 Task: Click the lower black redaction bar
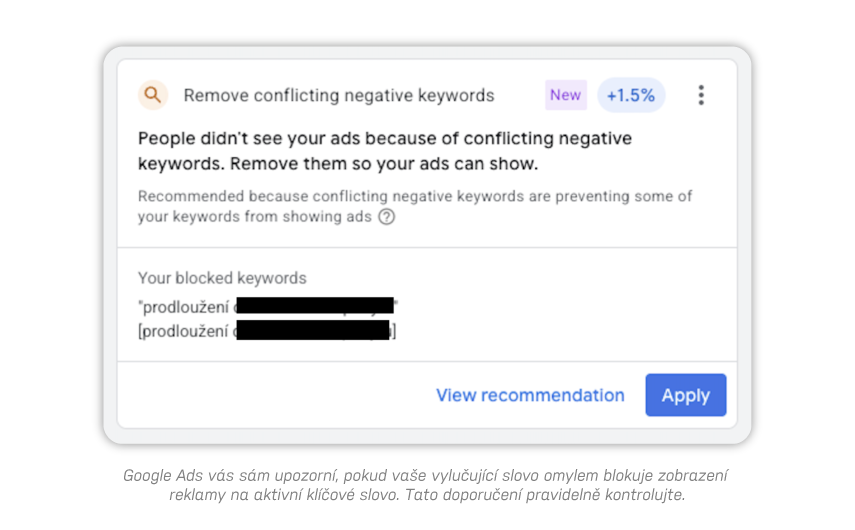[x=313, y=330]
